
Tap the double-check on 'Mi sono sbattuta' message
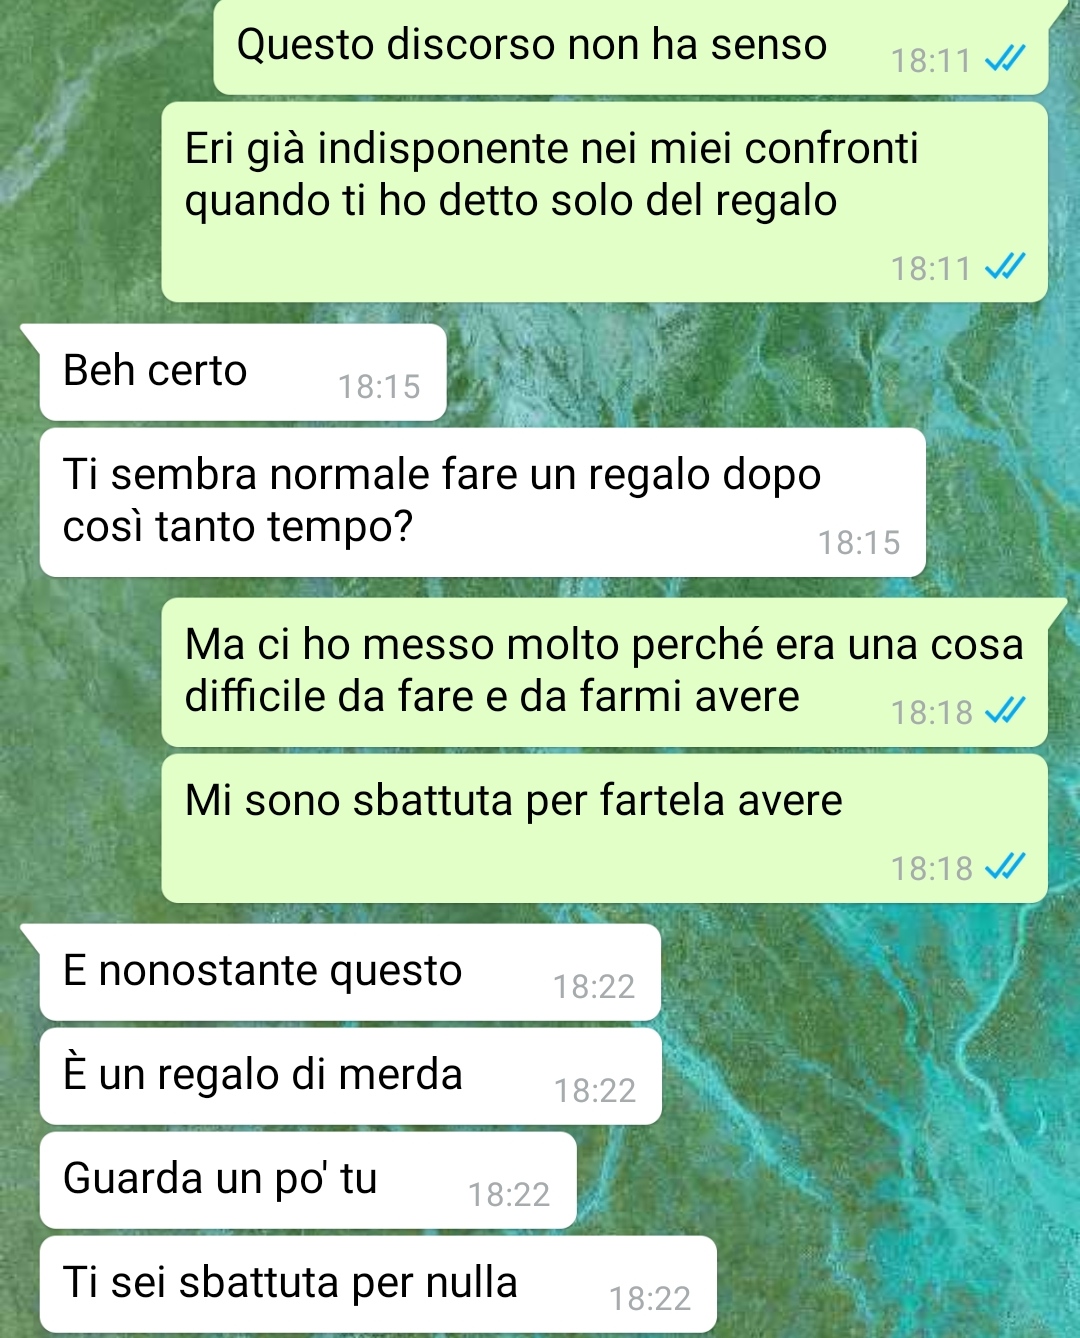pos(1005,867)
